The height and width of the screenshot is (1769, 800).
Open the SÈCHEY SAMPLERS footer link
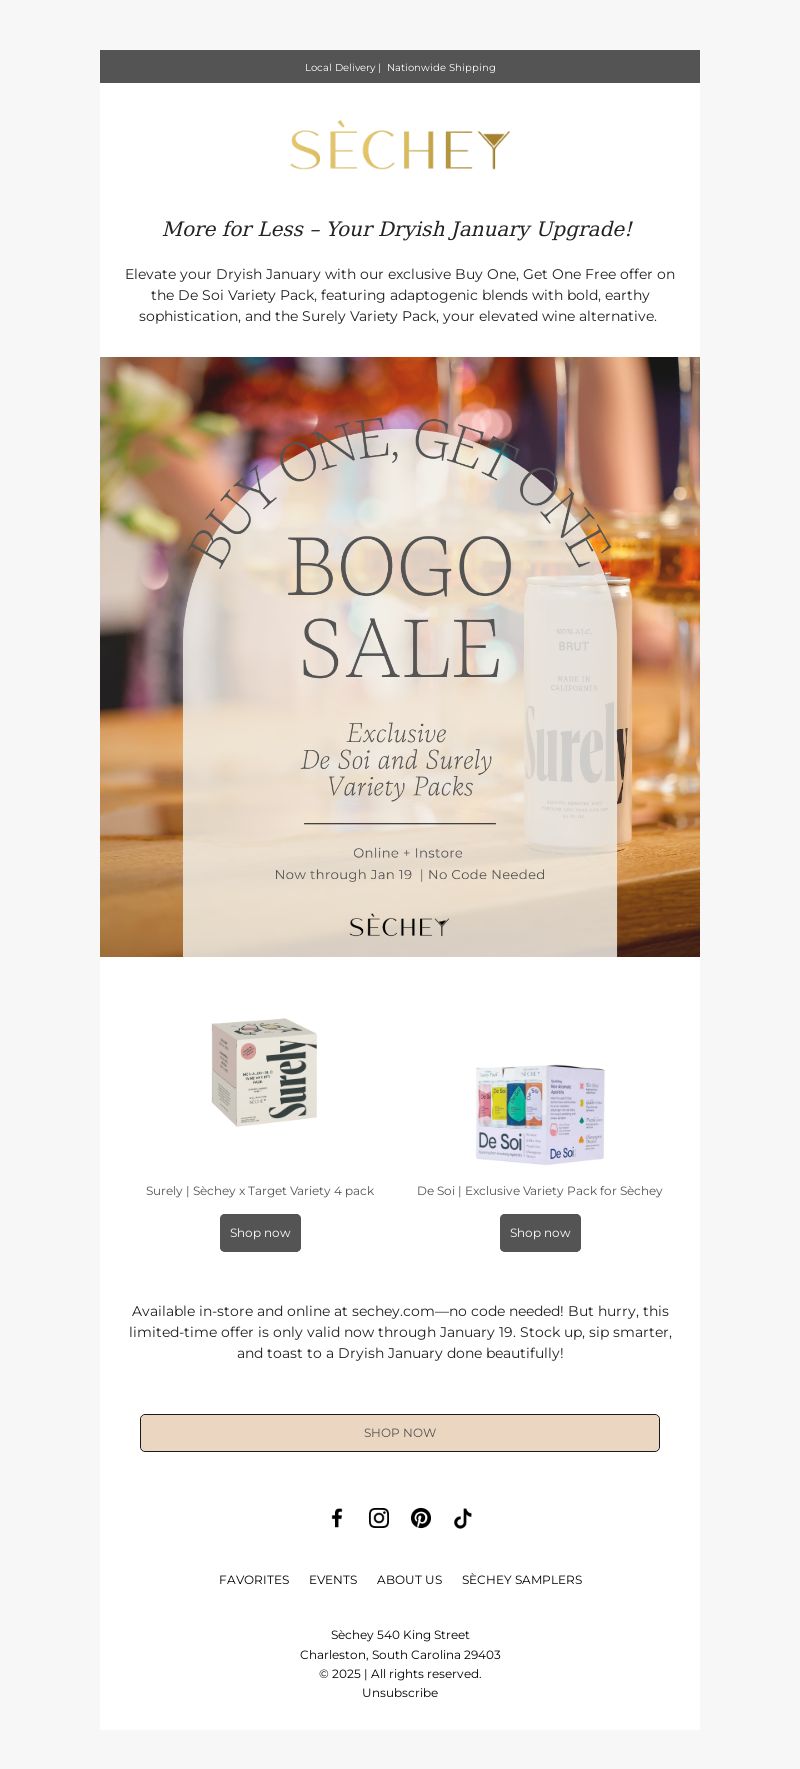coord(522,1580)
